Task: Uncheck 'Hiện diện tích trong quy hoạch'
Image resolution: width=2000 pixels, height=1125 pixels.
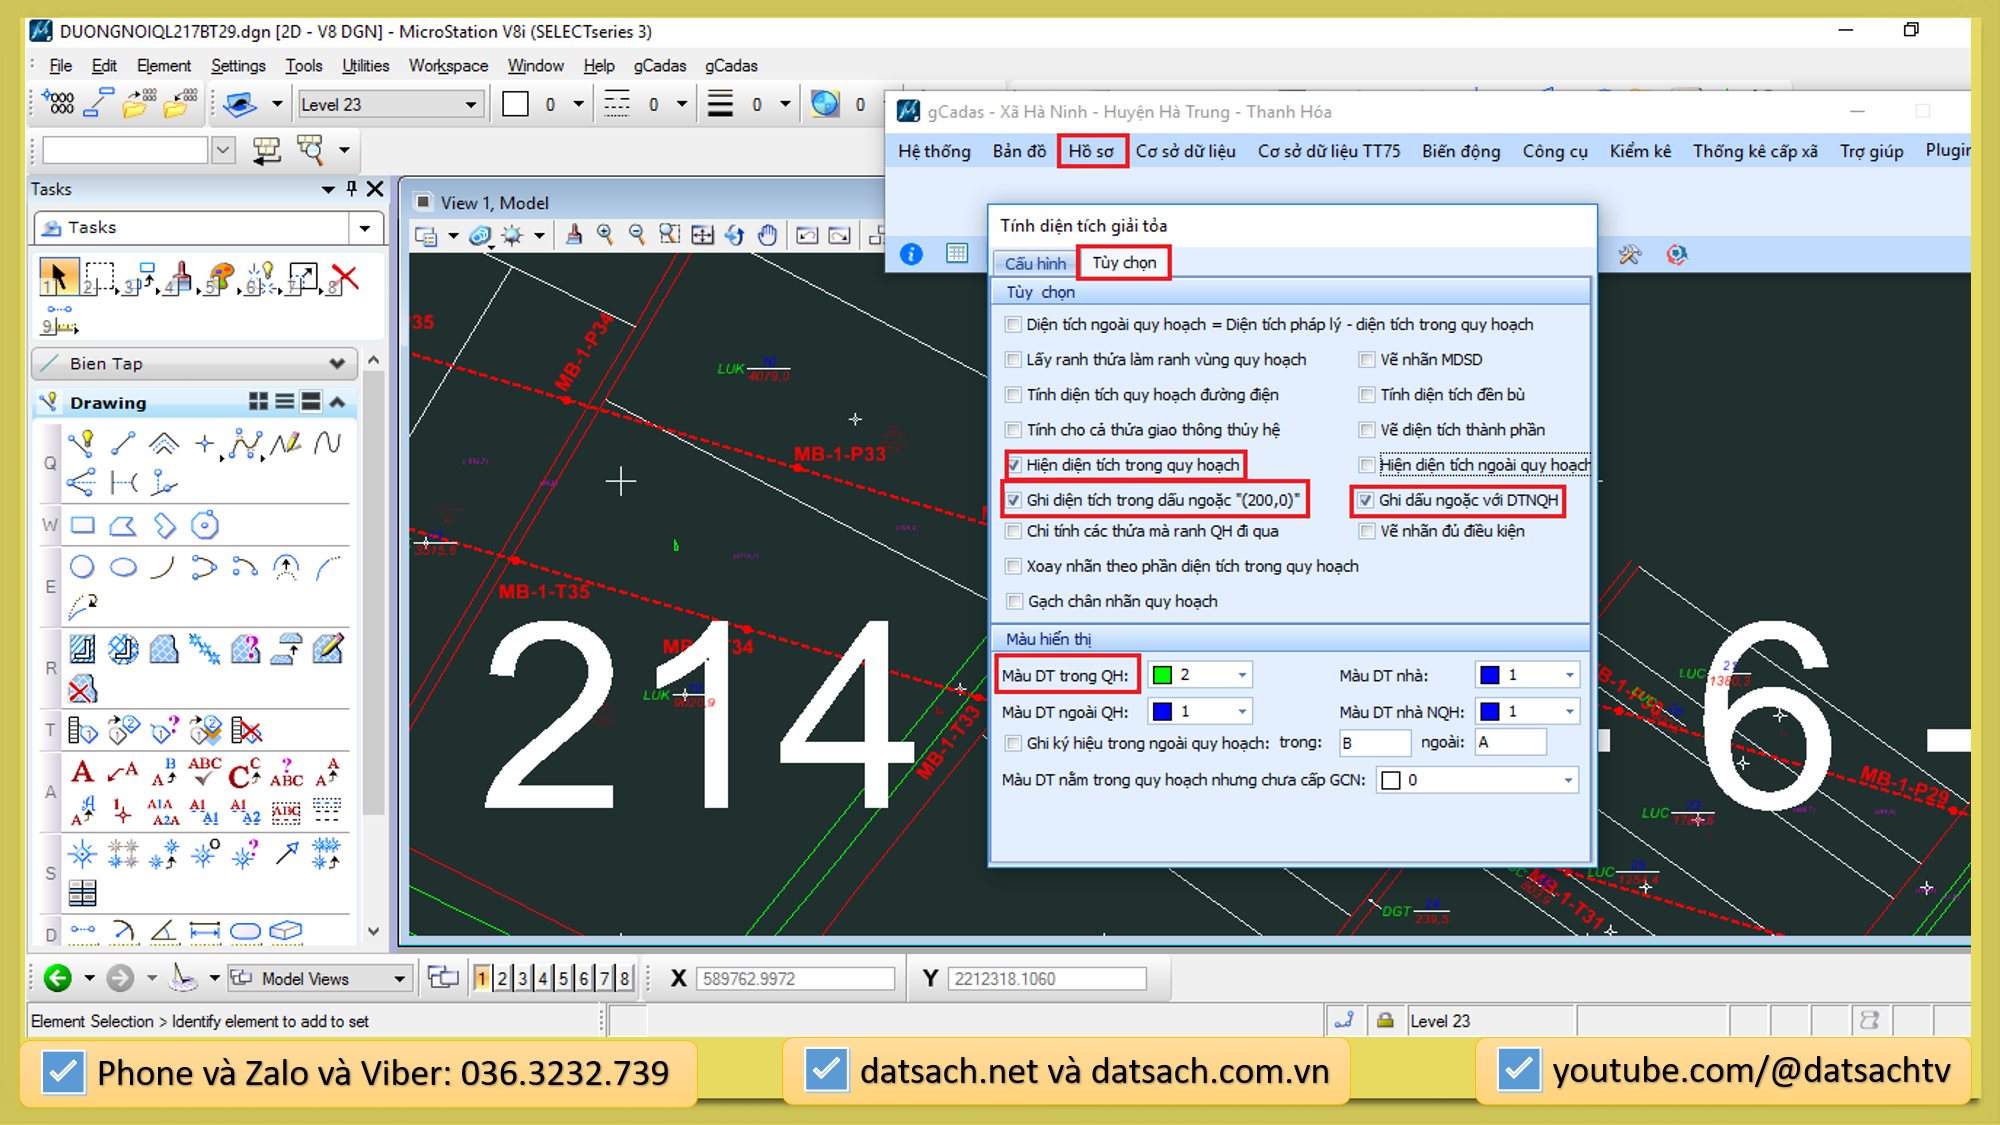Action: point(1014,465)
